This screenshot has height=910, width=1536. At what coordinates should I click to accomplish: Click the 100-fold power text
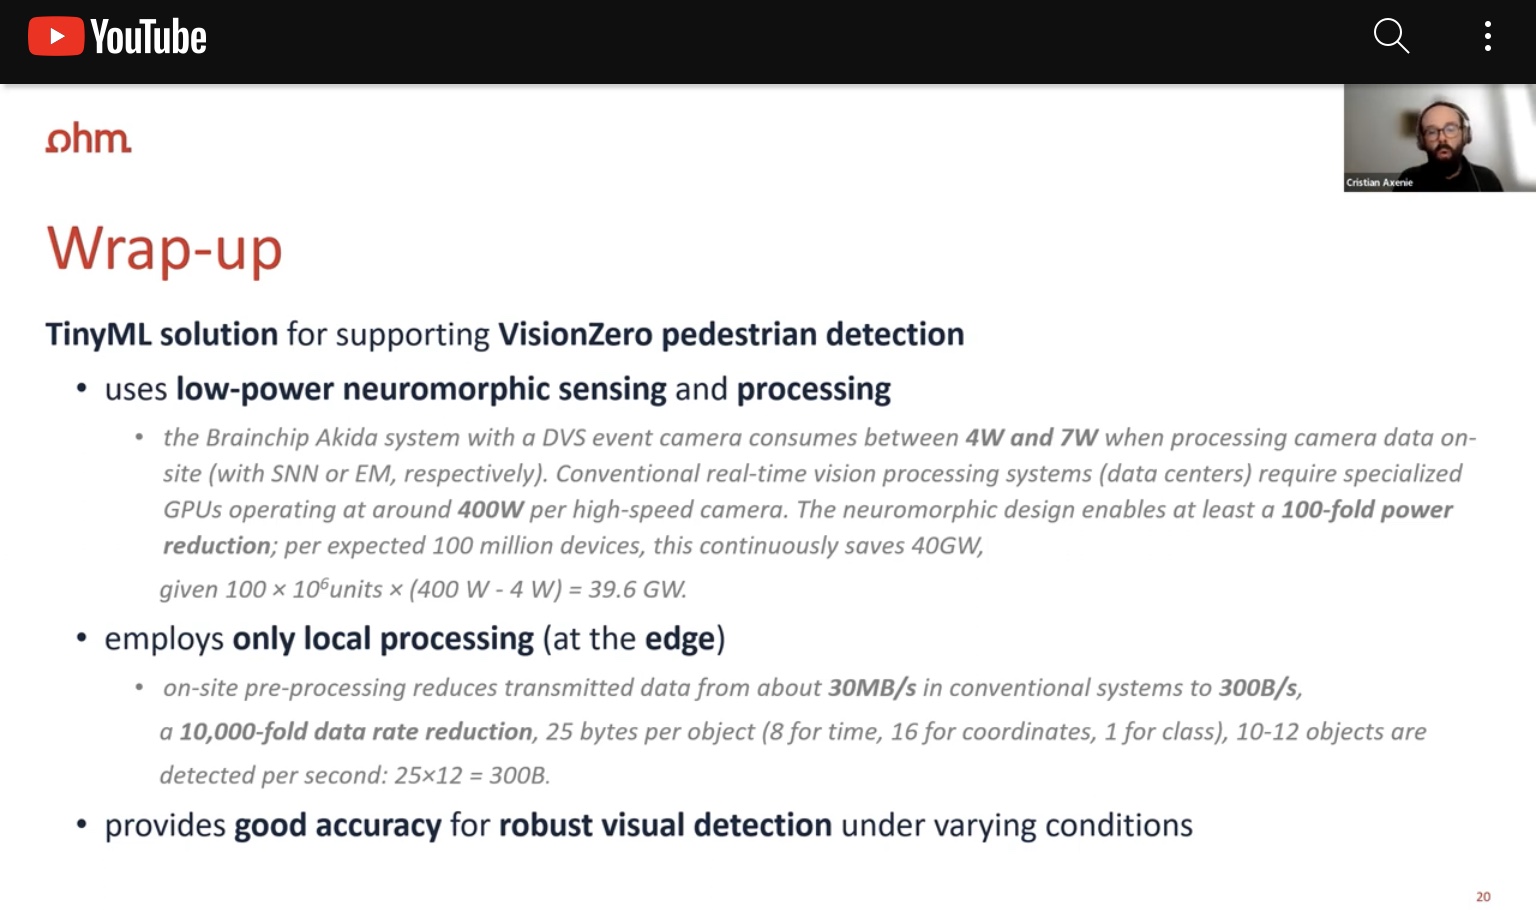point(1367,510)
